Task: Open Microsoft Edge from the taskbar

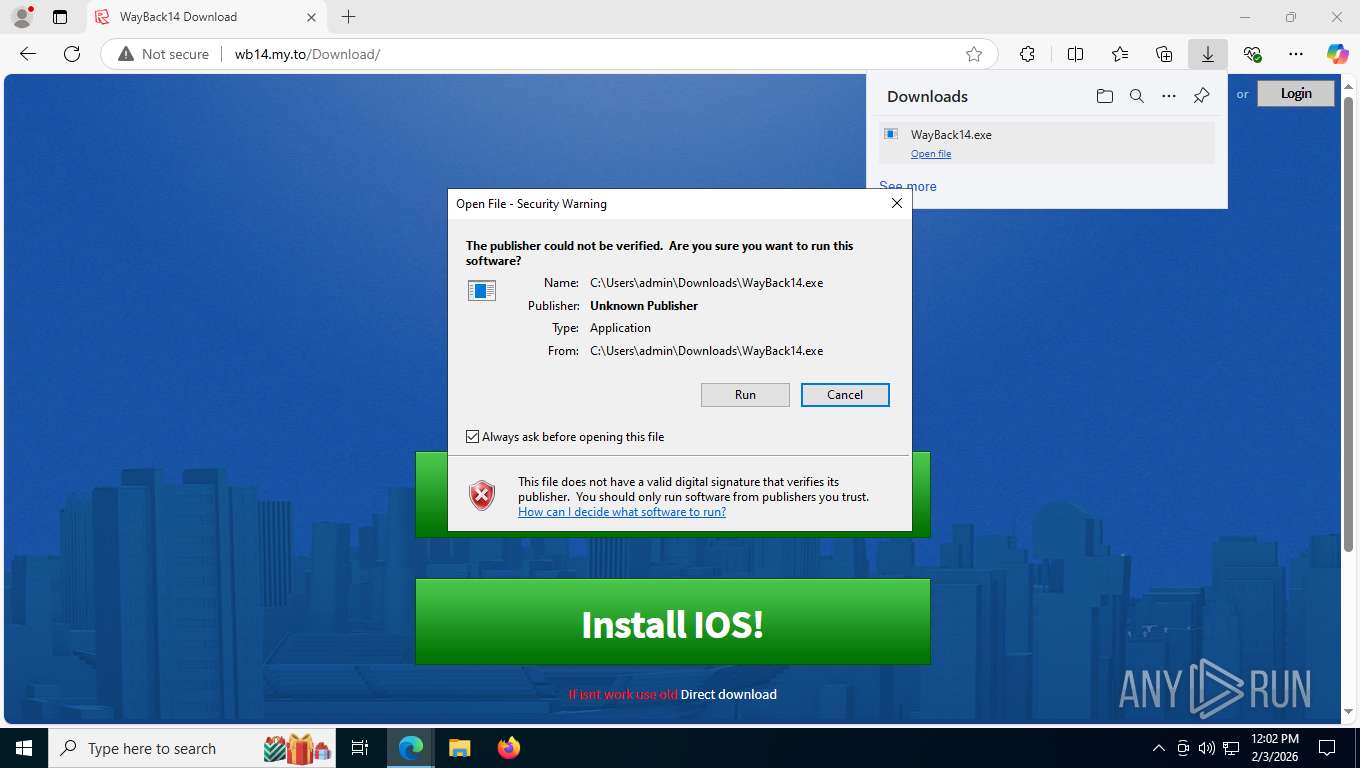Action: click(411, 748)
